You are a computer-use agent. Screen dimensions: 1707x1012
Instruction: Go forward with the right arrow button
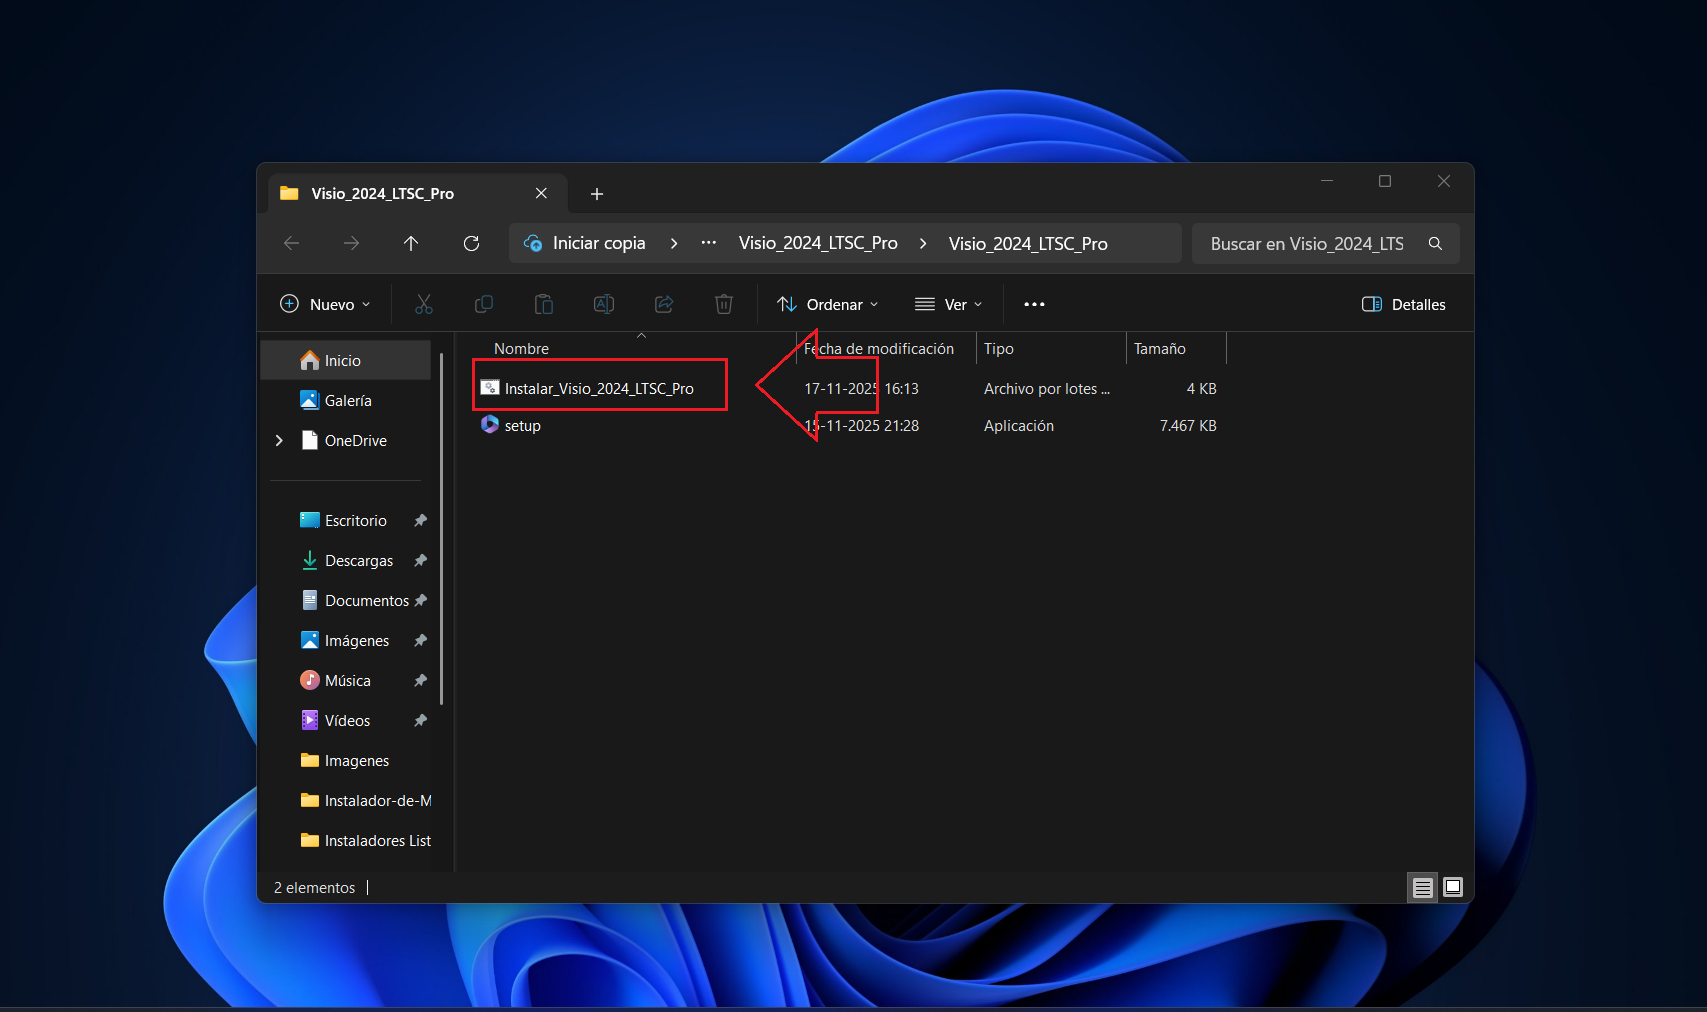click(351, 243)
